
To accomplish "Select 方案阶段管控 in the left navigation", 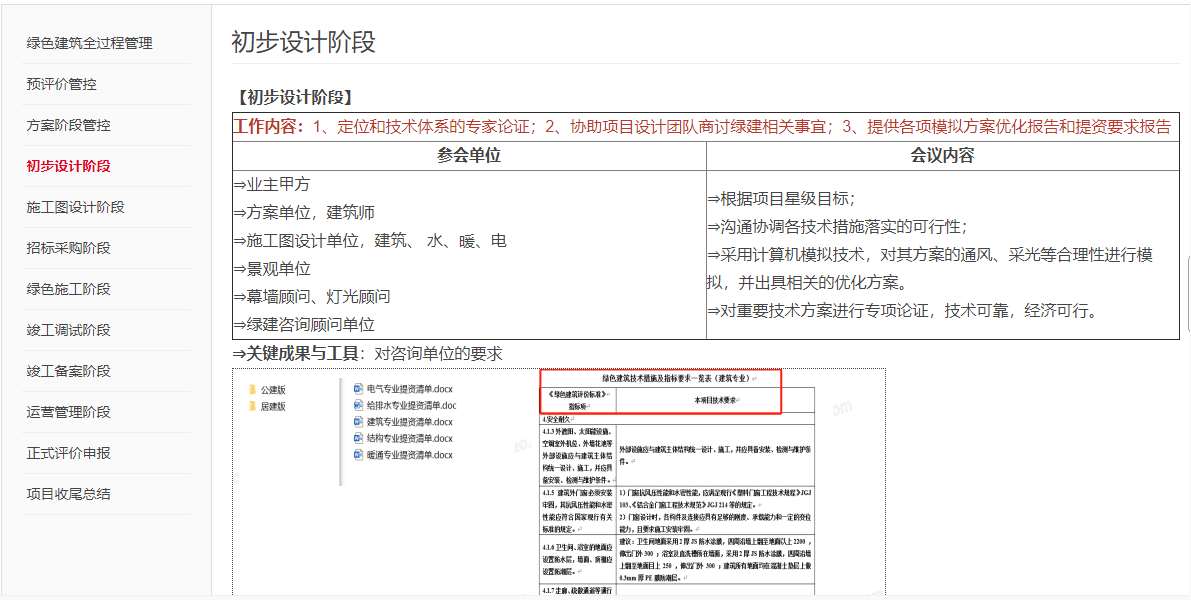I will [68, 125].
